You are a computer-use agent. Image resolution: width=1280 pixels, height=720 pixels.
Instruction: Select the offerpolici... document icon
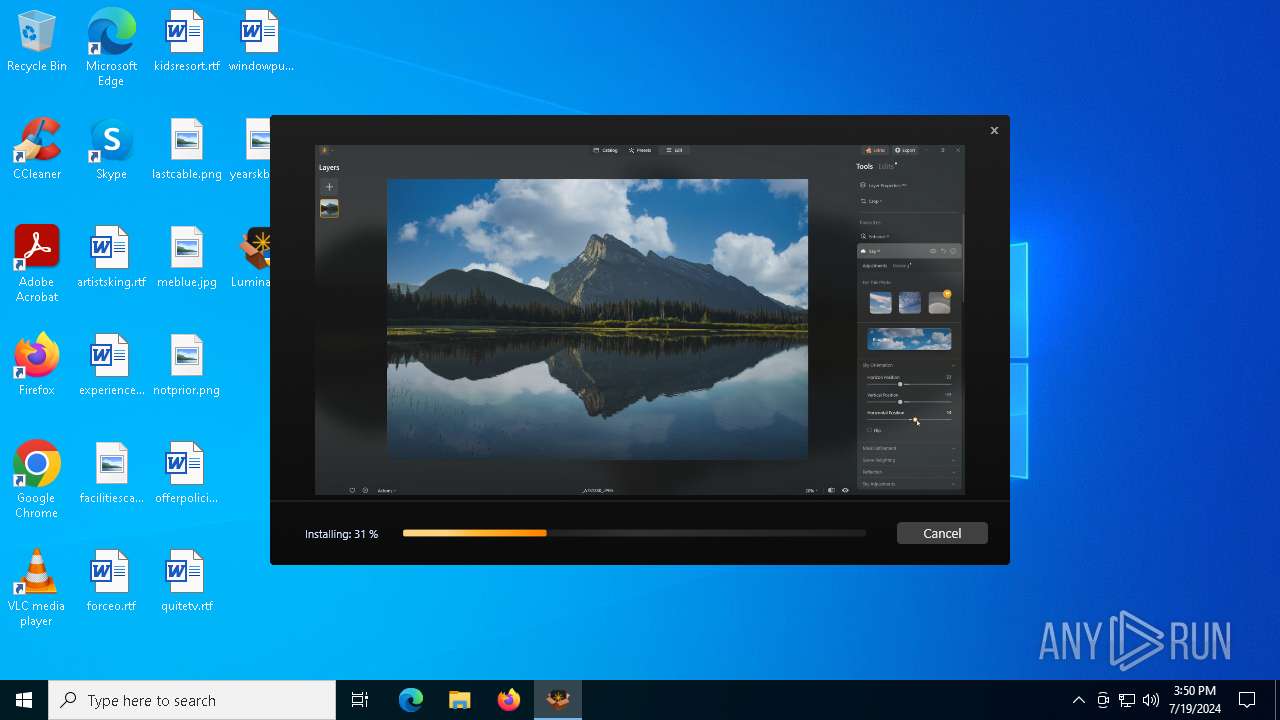[x=187, y=474]
